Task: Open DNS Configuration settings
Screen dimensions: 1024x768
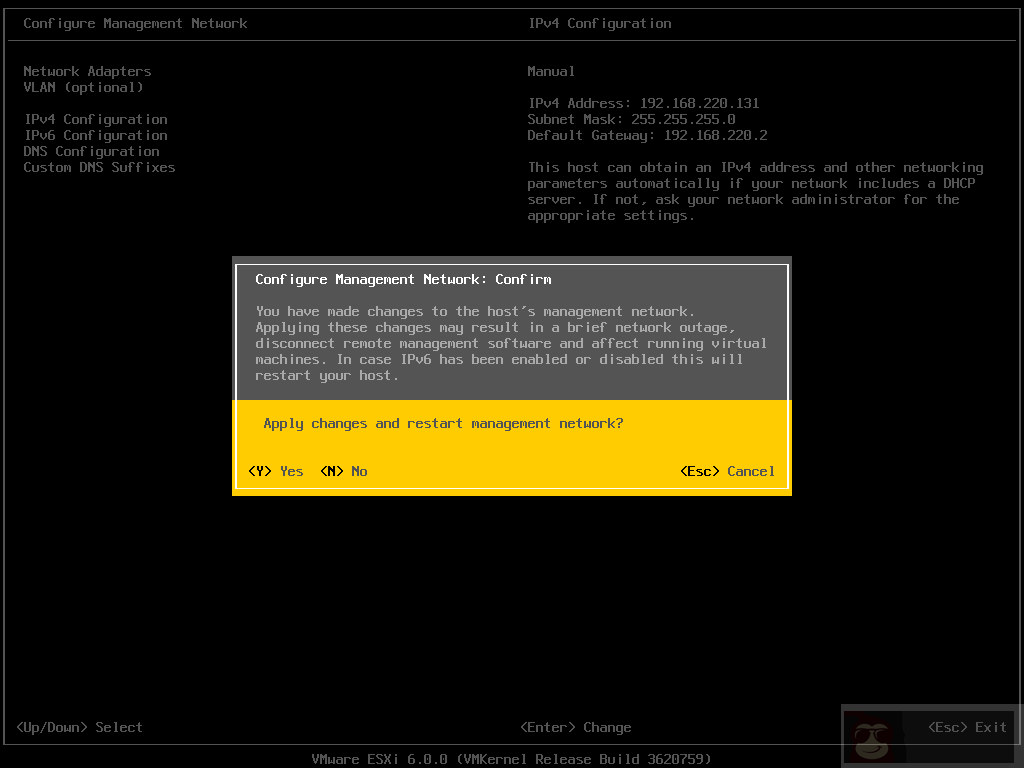Action: coord(91,151)
